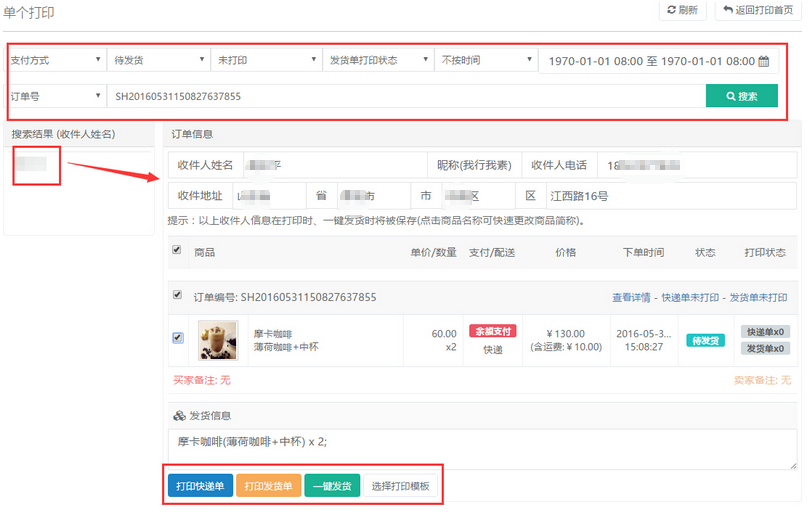Screen dimensions: 808x516
Task: Click the 选择打印模板 button
Action: pos(400,486)
